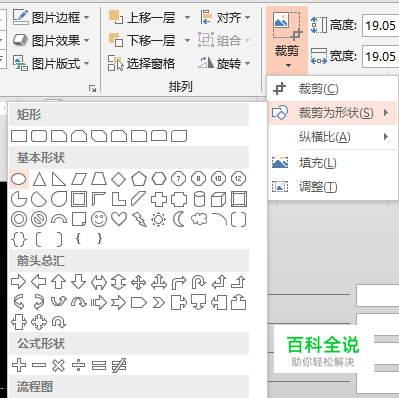The image size is (399, 398).
Task: Click the 宽度 width input field
Action: click(380, 56)
